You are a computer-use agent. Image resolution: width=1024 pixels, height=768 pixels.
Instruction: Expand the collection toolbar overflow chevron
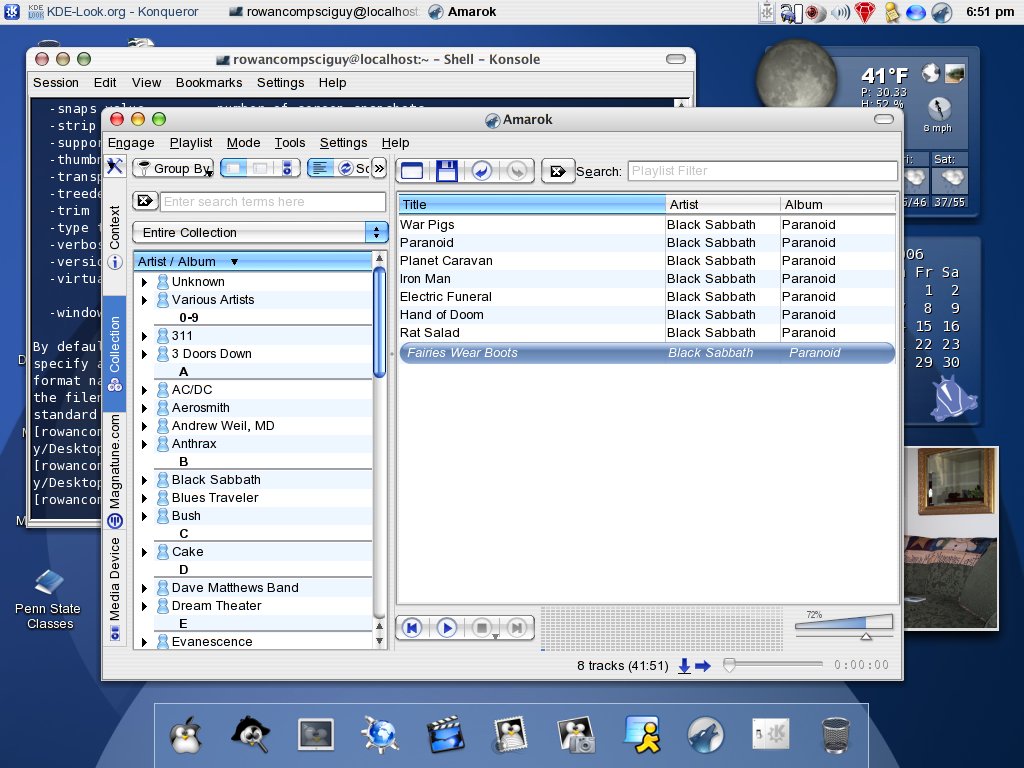click(379, 168)
